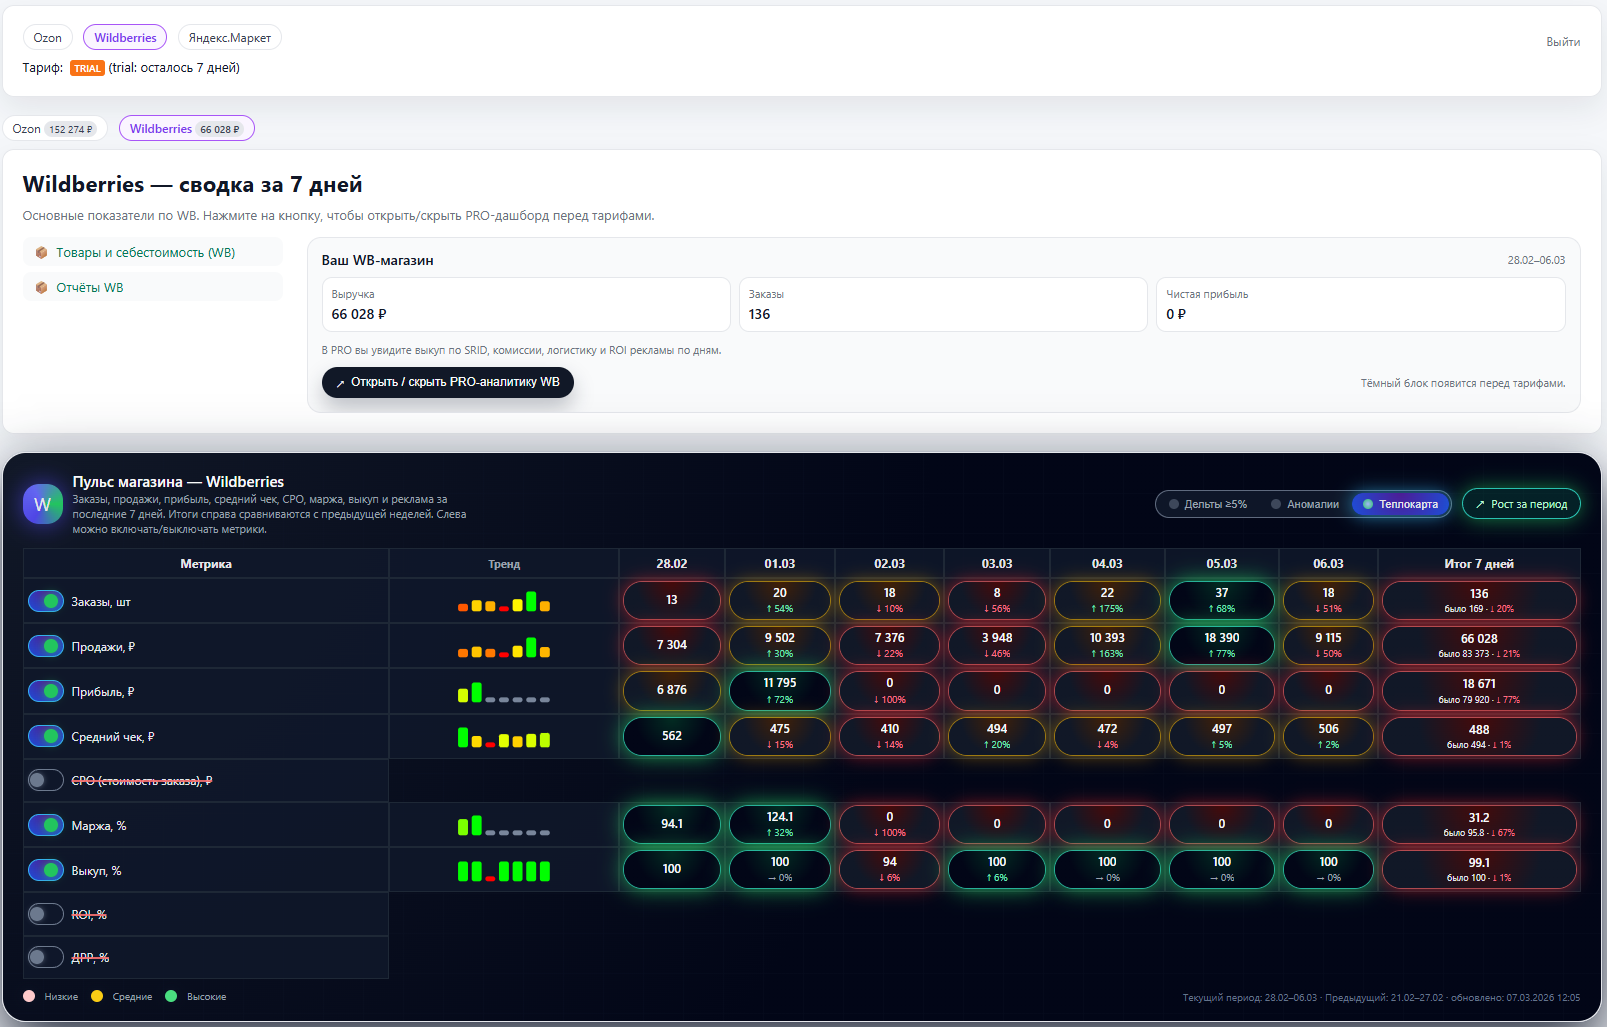
Task: Click the box icon beside Отчёты WB
Action: pyautogui.click(x=42, y=288)
